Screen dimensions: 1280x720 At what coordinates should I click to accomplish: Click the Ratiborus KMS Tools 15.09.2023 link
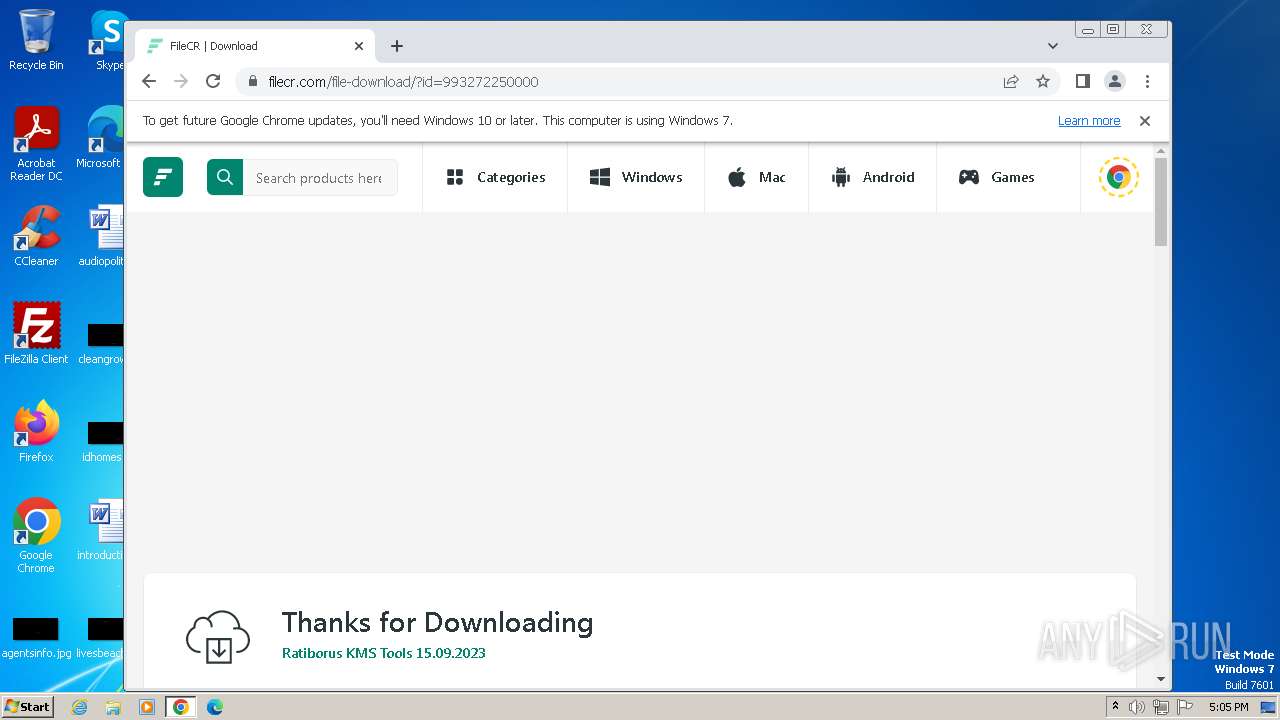[384, 653]
